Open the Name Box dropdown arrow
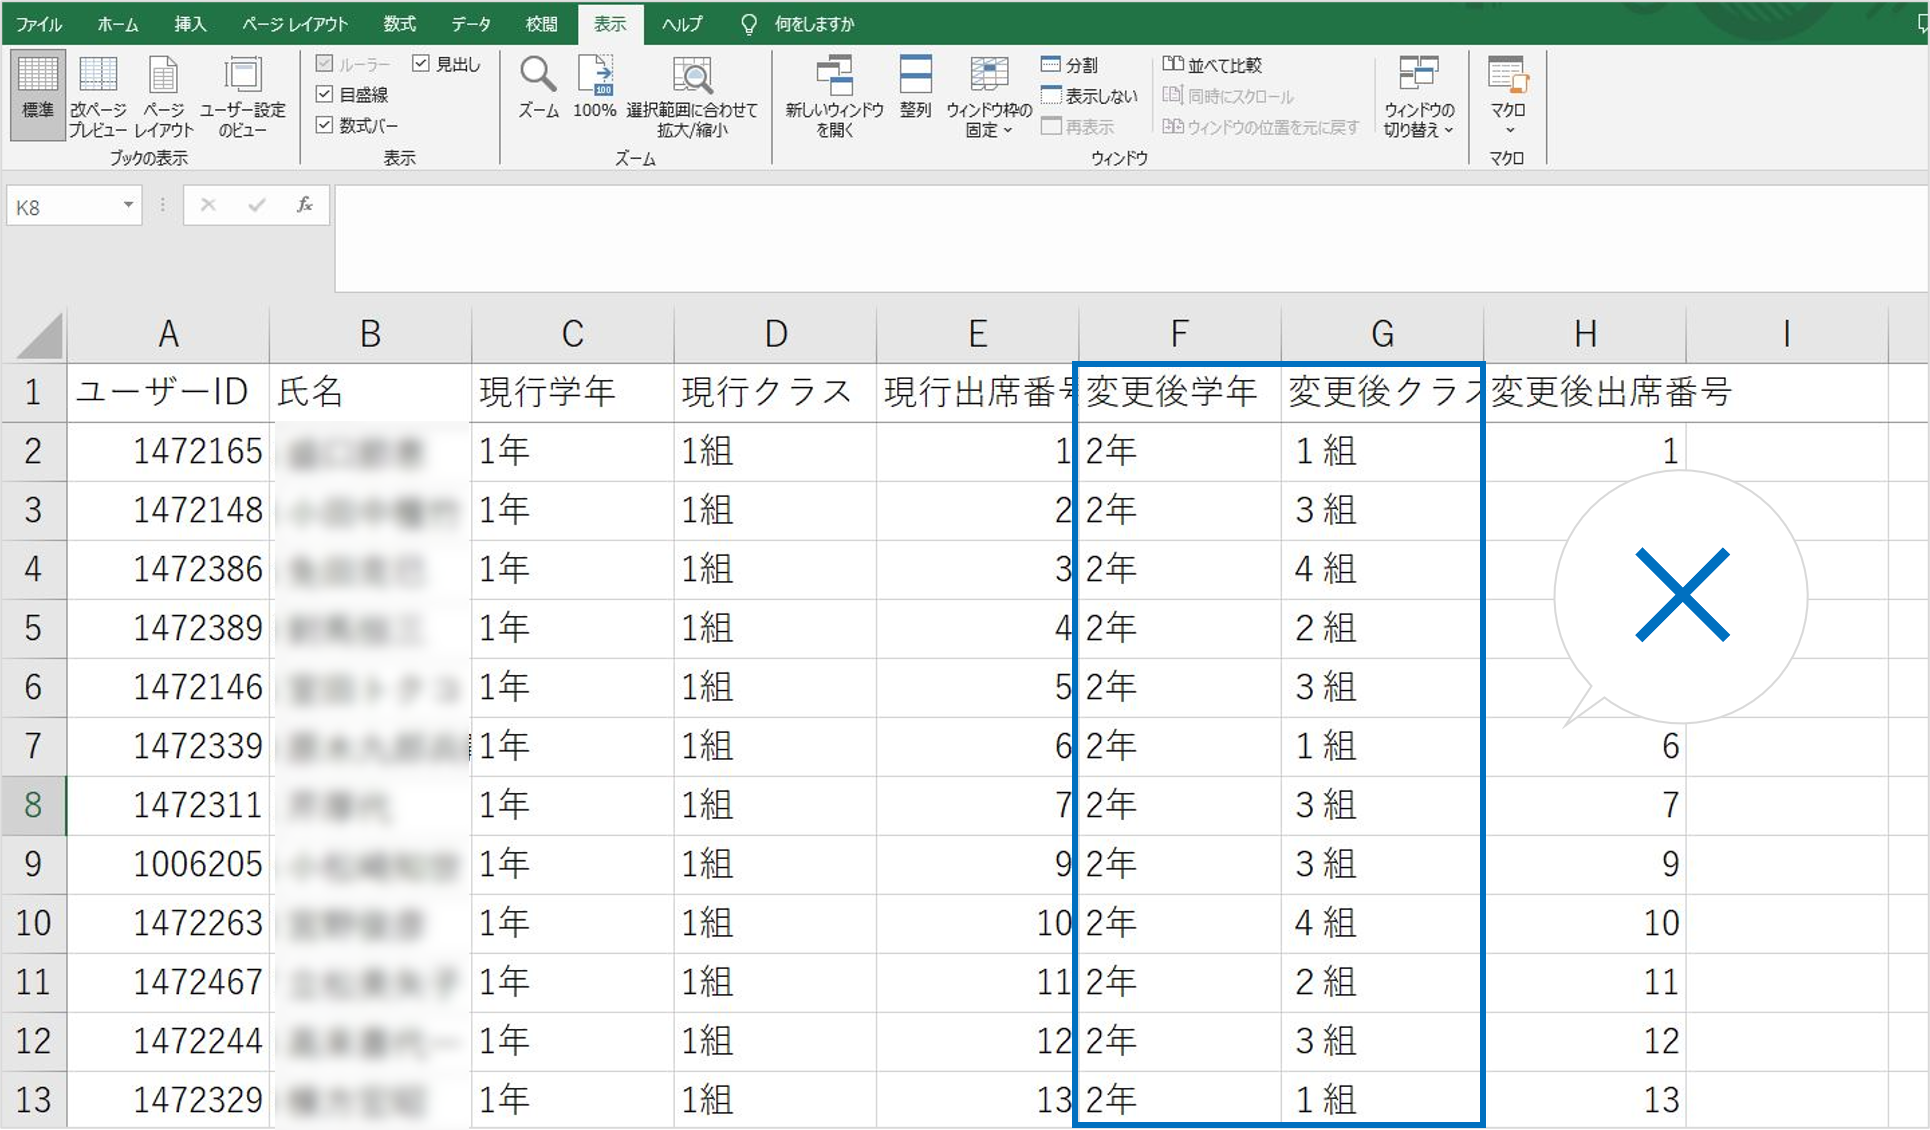Screen dimensions: 1930x1130 click(128, 206)
